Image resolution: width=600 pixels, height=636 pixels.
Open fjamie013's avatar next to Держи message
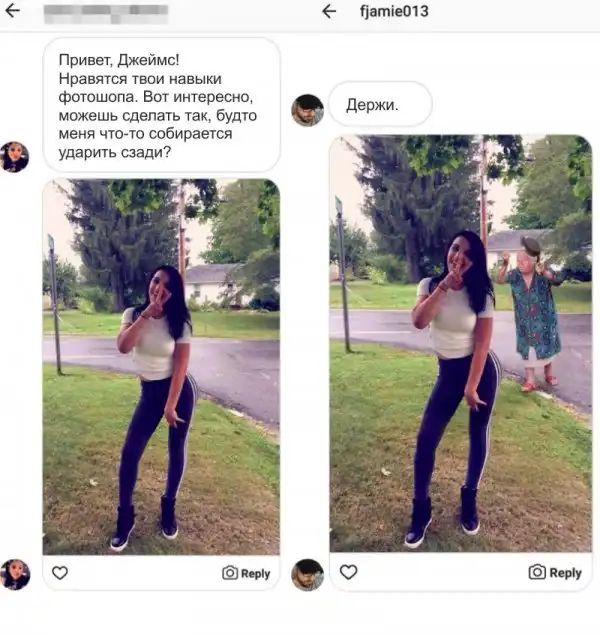click(x=308, y=110)
